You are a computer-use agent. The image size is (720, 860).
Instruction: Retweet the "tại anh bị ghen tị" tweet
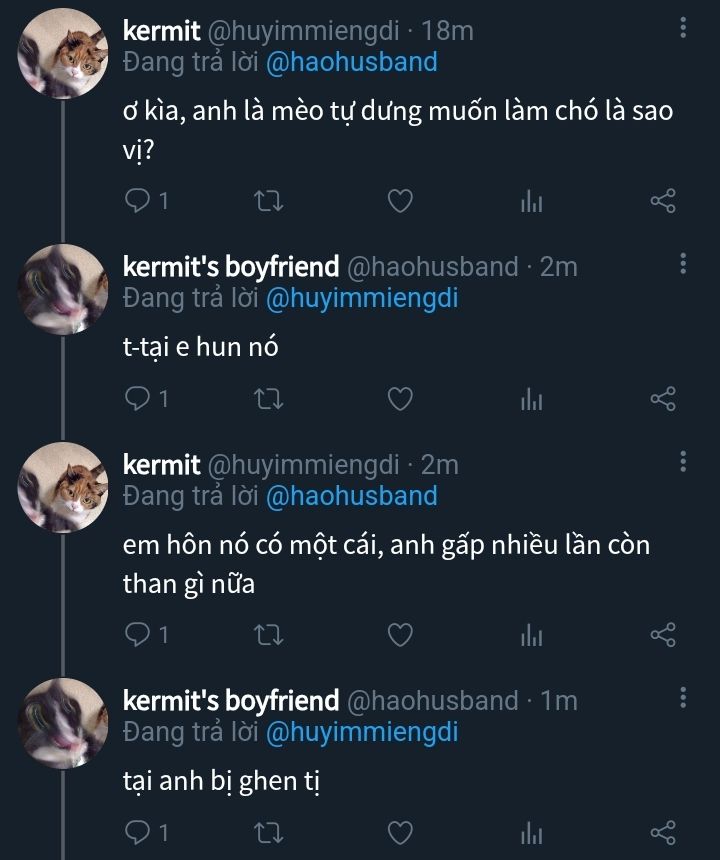pos(269,832)
